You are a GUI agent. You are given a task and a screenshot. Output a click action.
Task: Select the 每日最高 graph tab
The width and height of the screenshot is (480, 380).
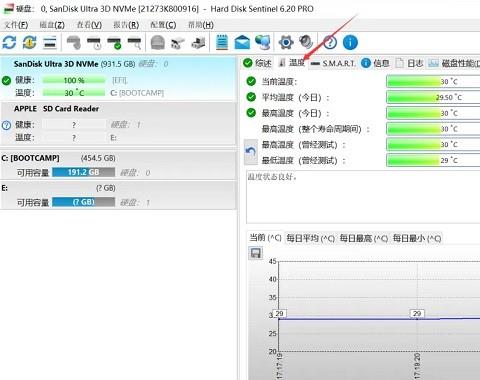coord(364,238)
